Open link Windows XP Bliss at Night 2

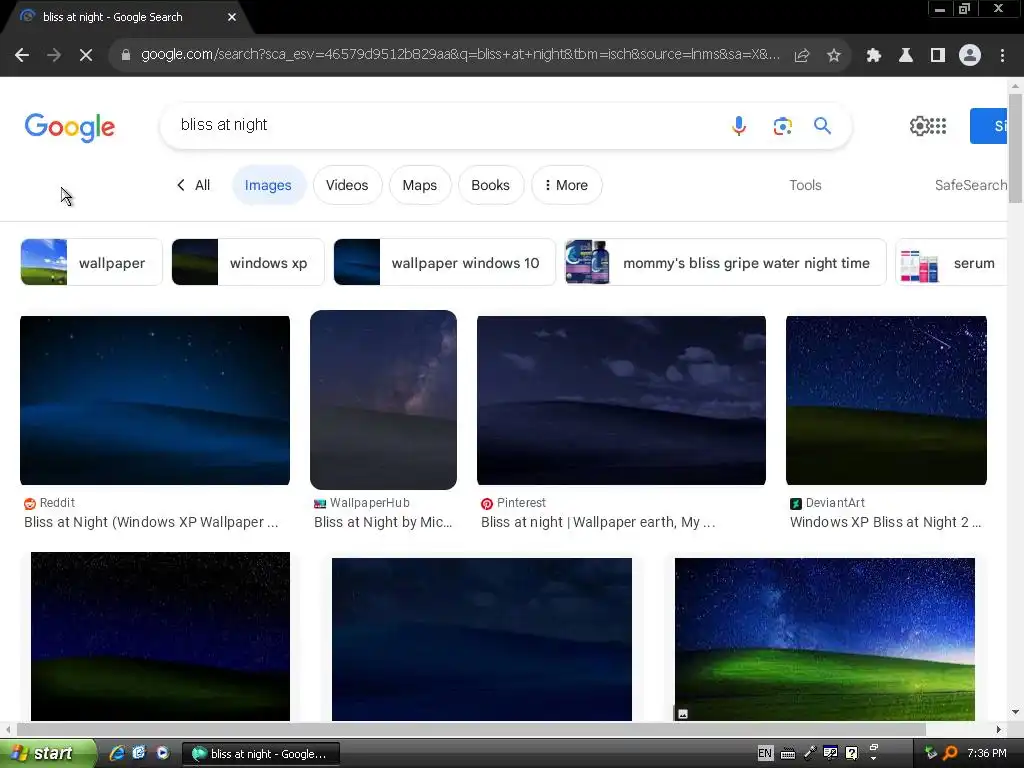tap(886, 522)
